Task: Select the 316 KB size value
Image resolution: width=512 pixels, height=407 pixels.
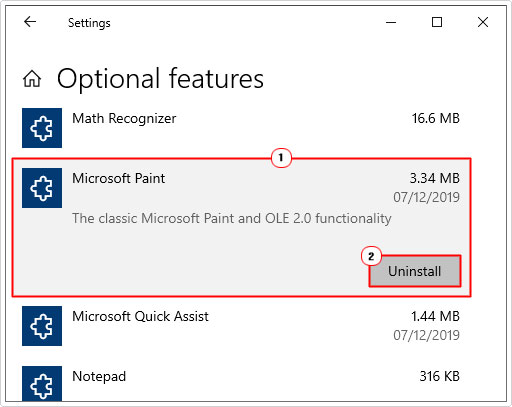Action: (439, 376)
